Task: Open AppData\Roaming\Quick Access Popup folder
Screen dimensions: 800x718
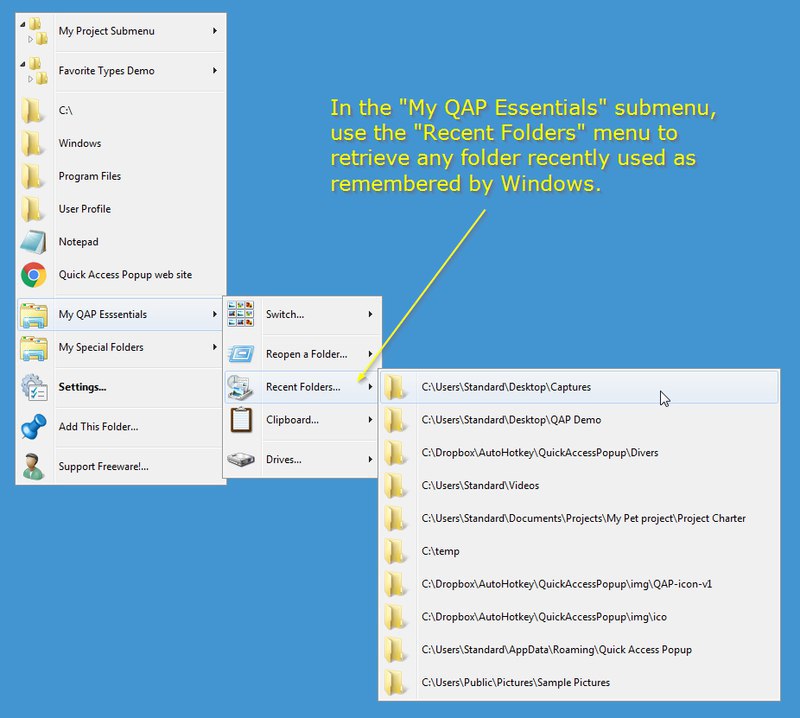Action: 579,650
